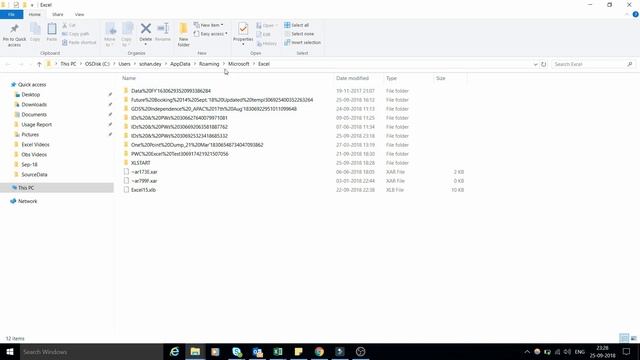Screen dimensions: 640x360
Task: Click the Refresh button in address bar
Action: [543, 64]
